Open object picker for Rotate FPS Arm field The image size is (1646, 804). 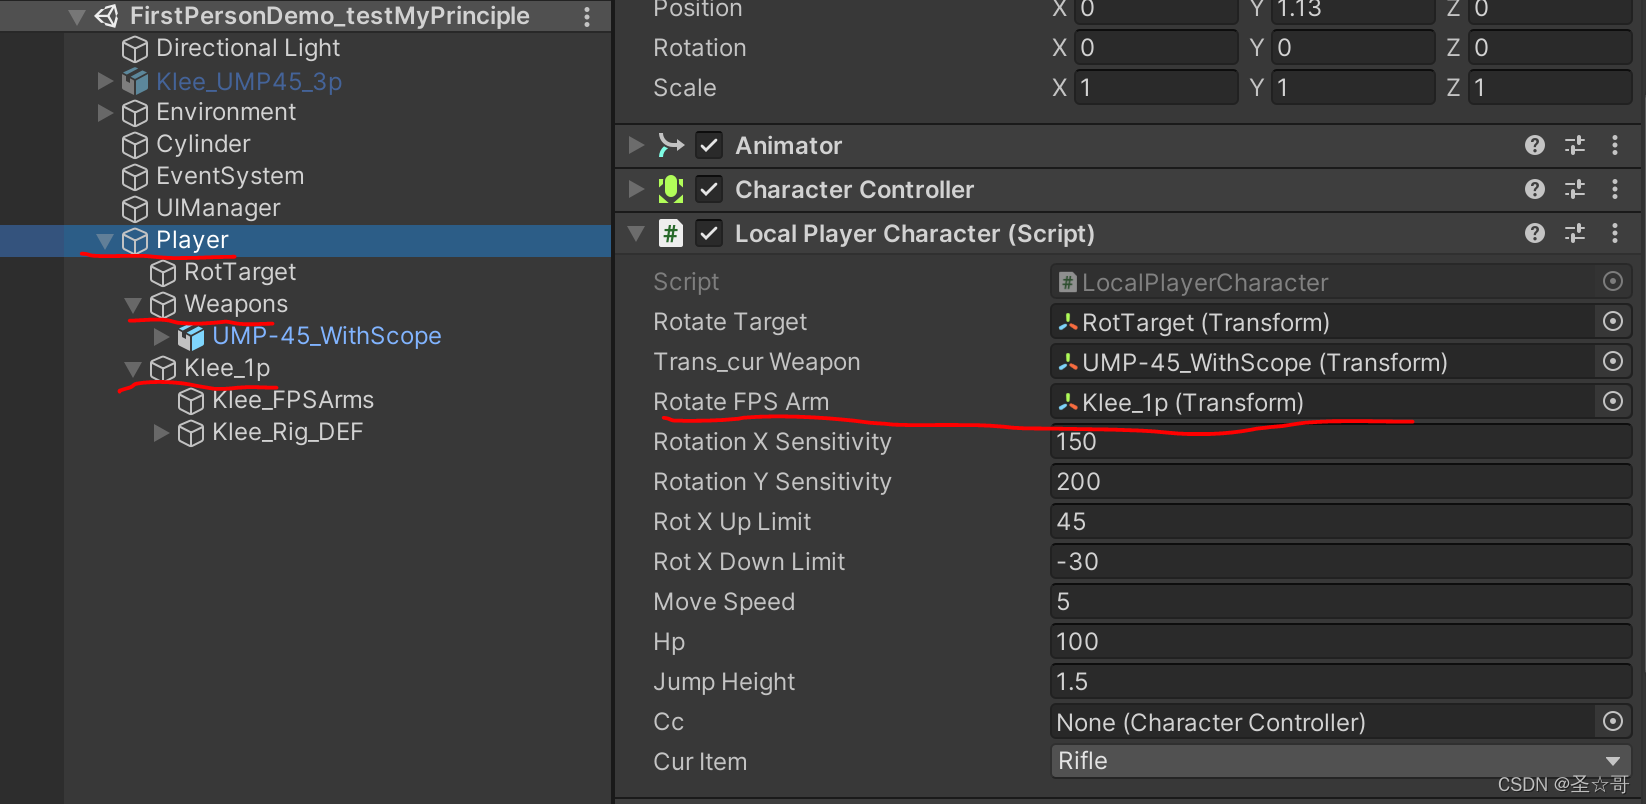click(1612, 401)
